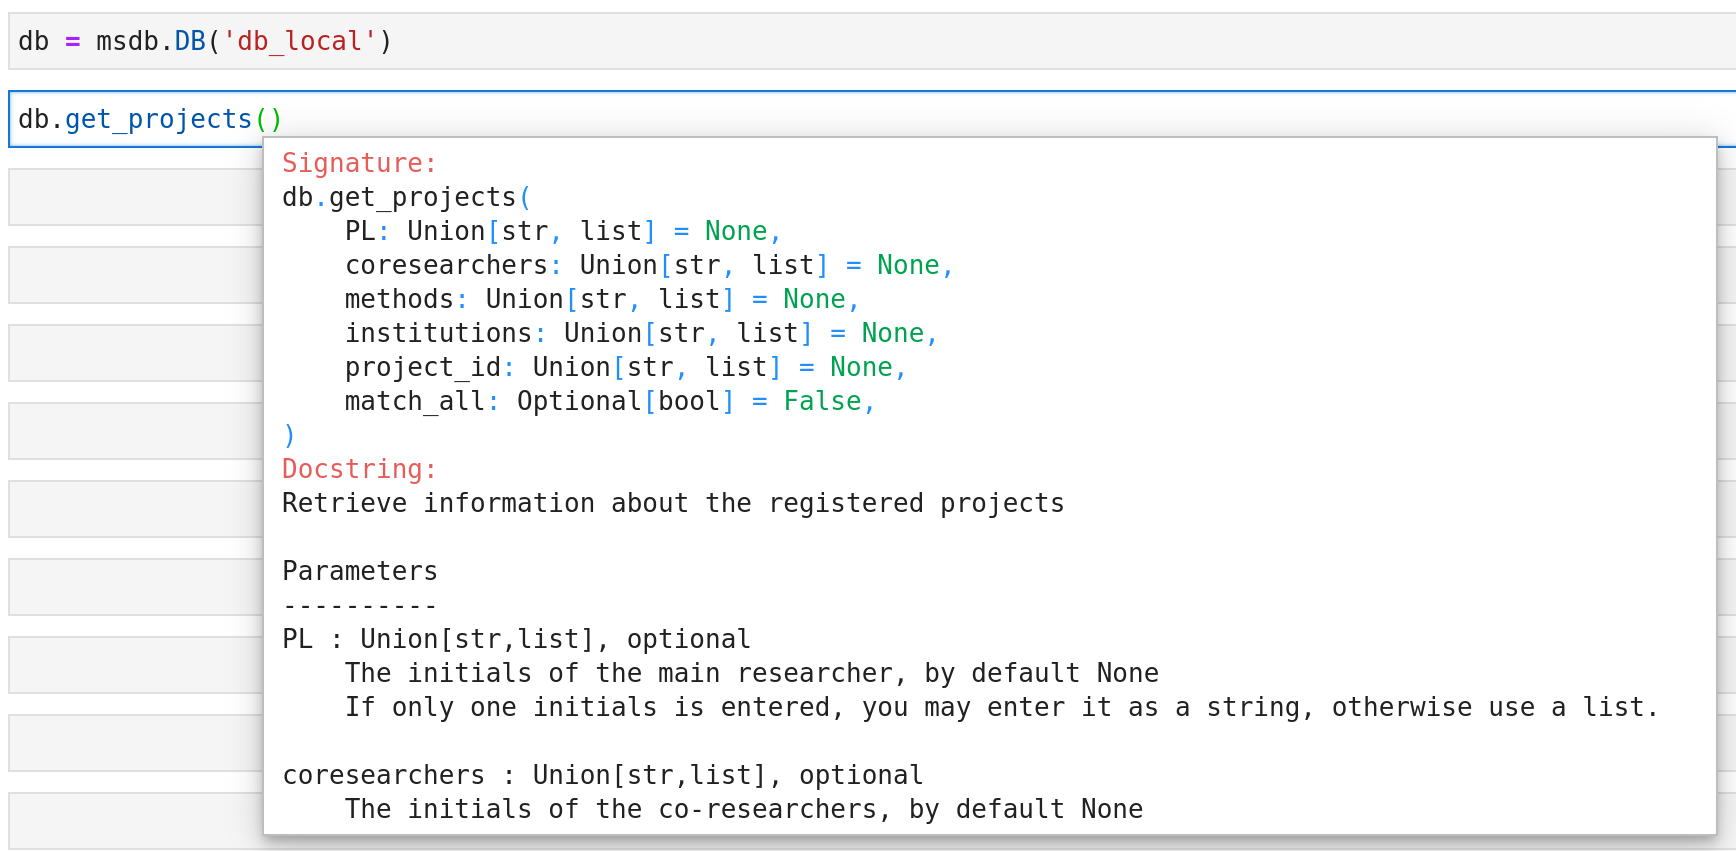Screen dimensions: 1736x851
Task: Select the 'db_local' string in first cell
Action: tap(299, 41)
